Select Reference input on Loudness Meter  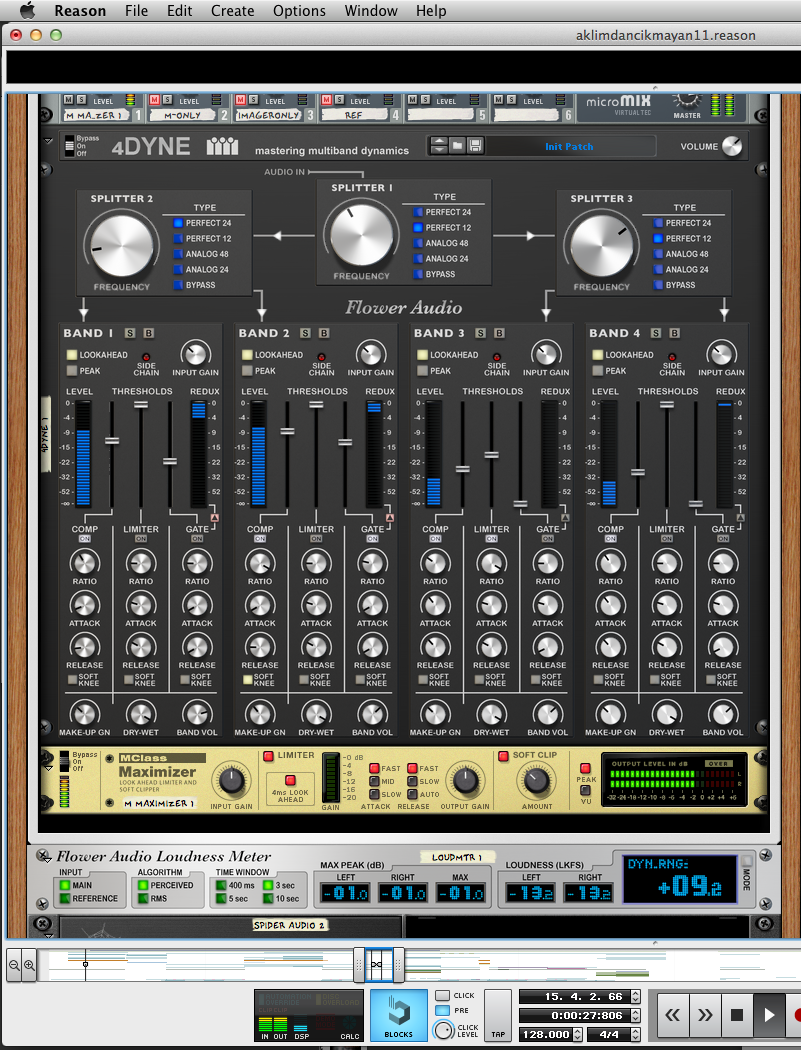[65, 899]
